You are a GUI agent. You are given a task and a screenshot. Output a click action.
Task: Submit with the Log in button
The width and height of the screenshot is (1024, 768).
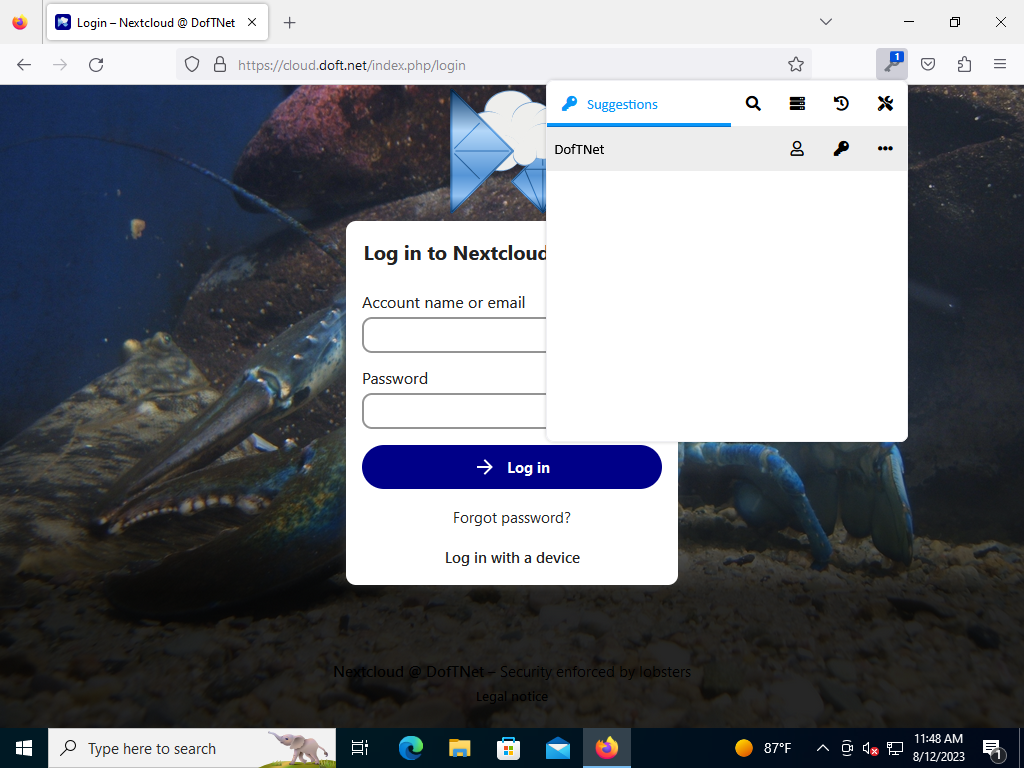(x=512, y=467)
